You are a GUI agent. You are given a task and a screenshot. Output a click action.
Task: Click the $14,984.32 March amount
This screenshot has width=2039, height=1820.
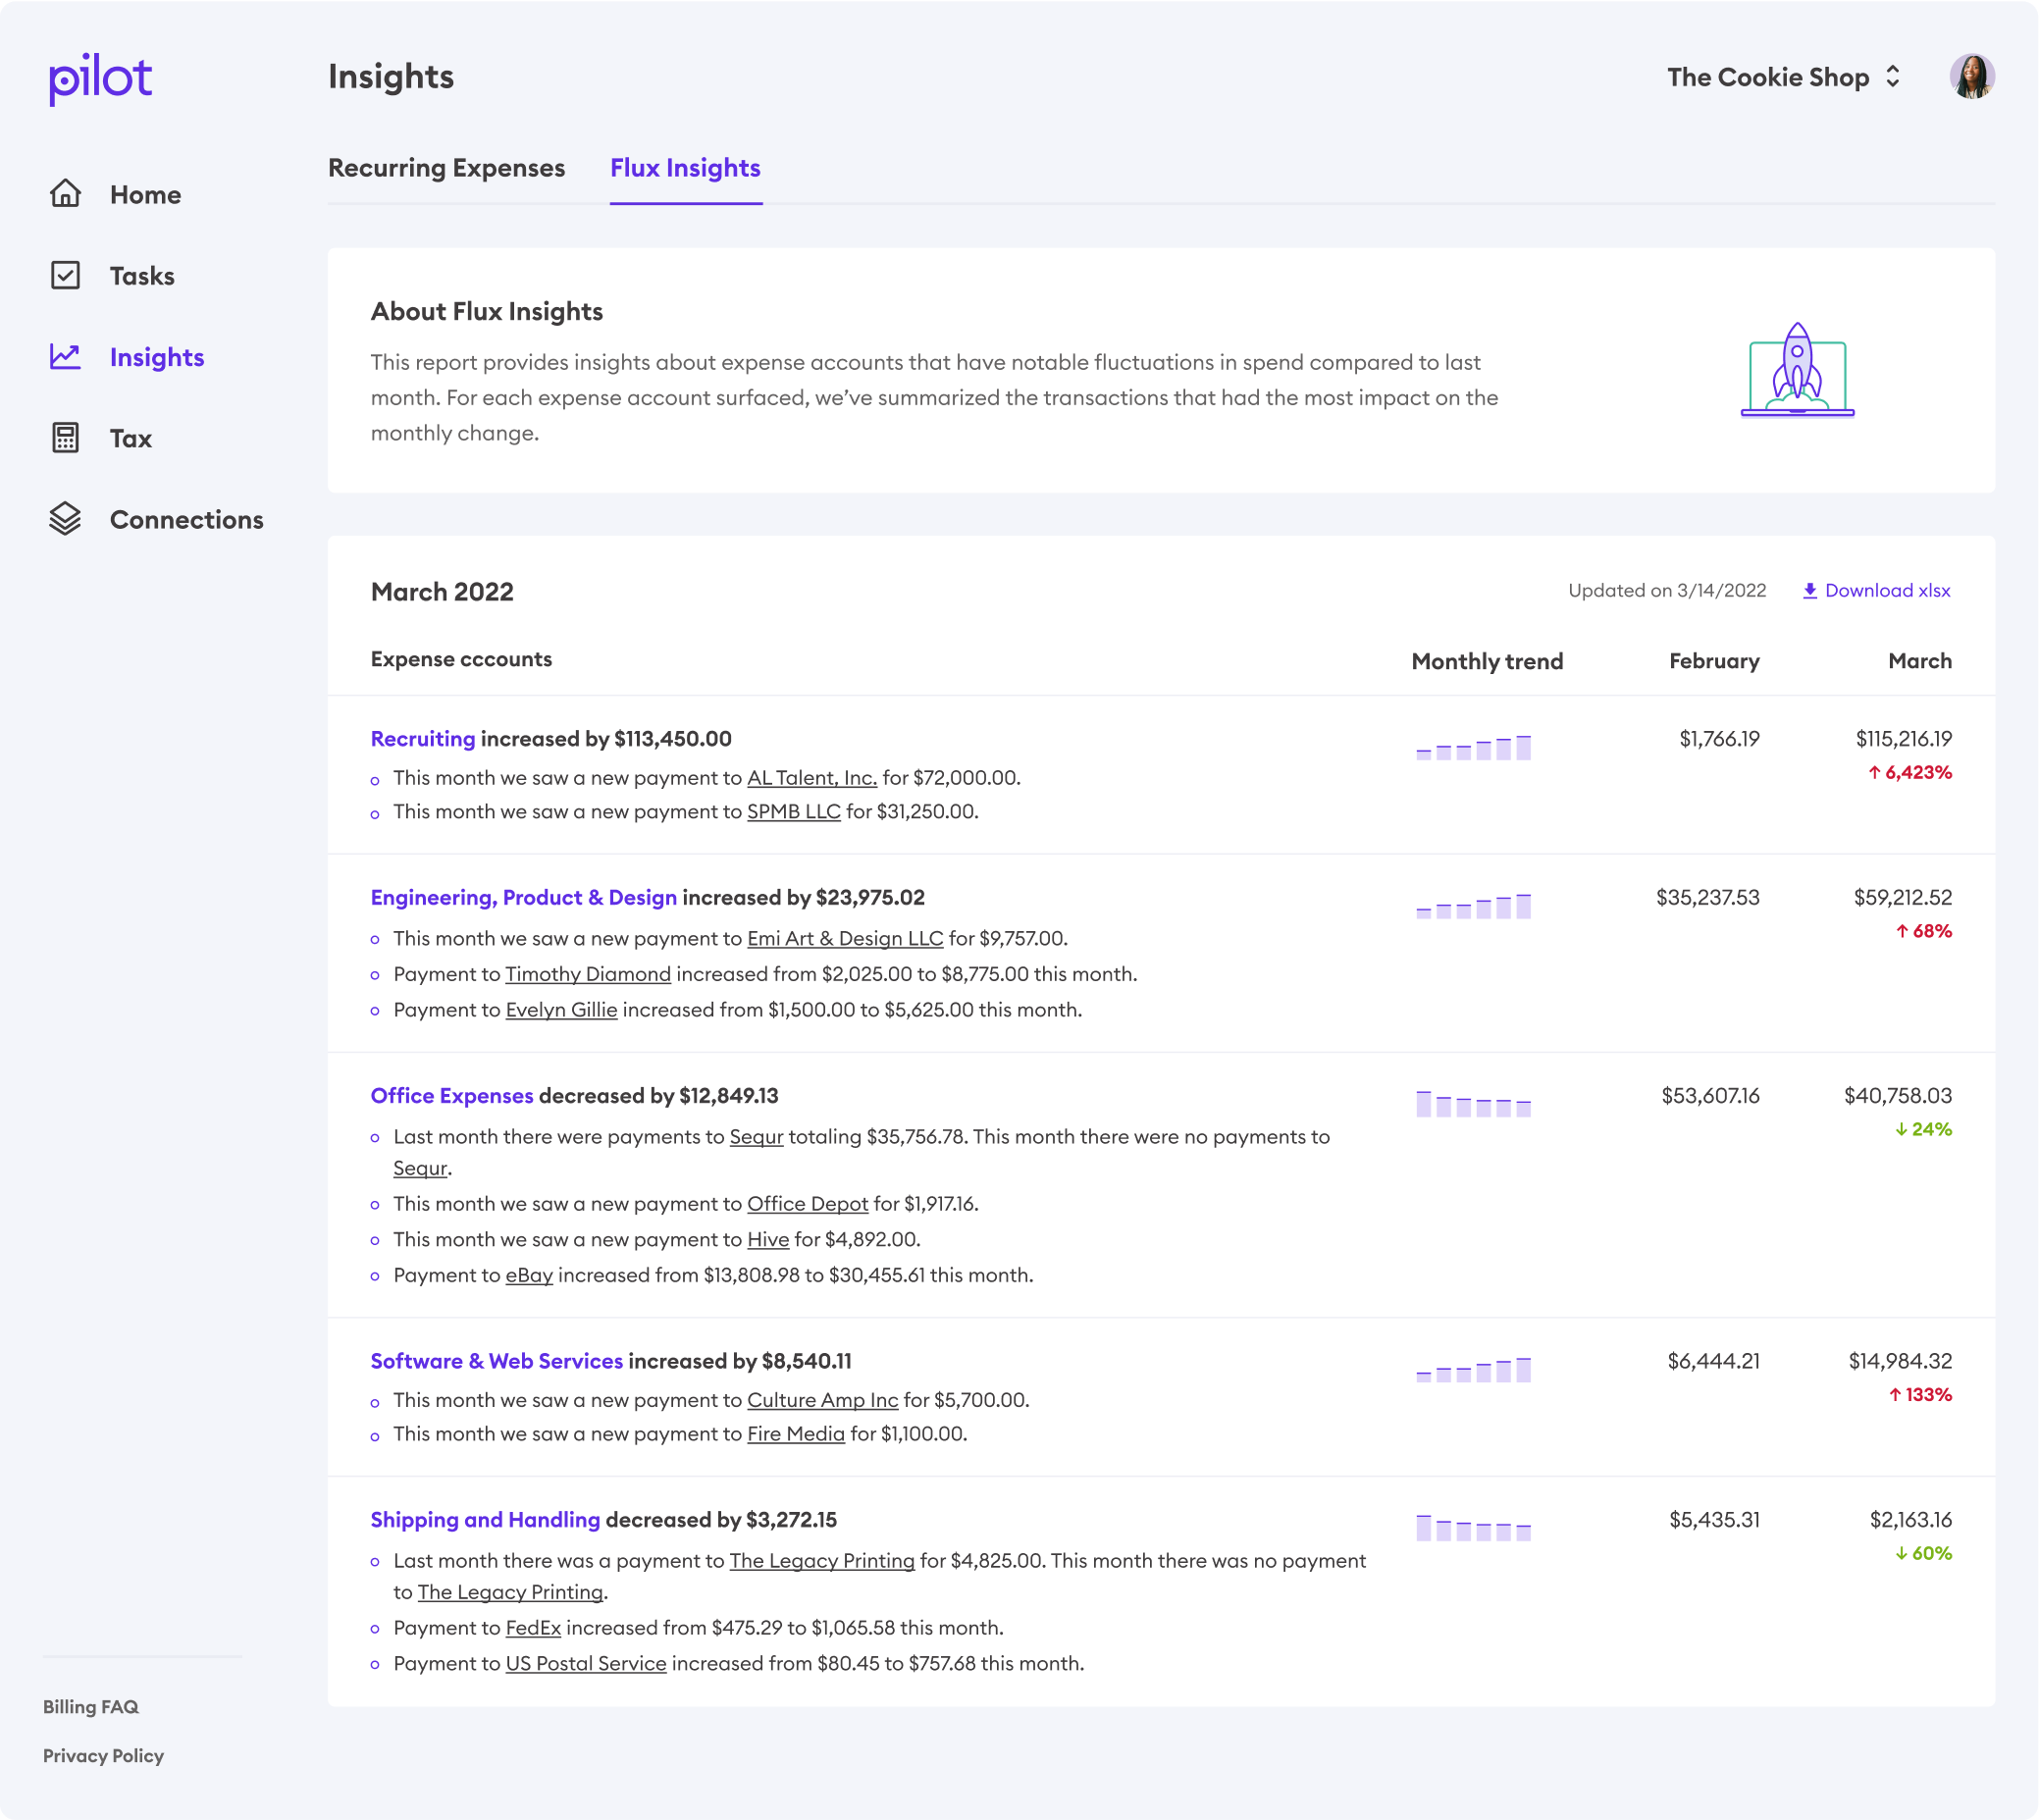click(x=1900, y=1361)
